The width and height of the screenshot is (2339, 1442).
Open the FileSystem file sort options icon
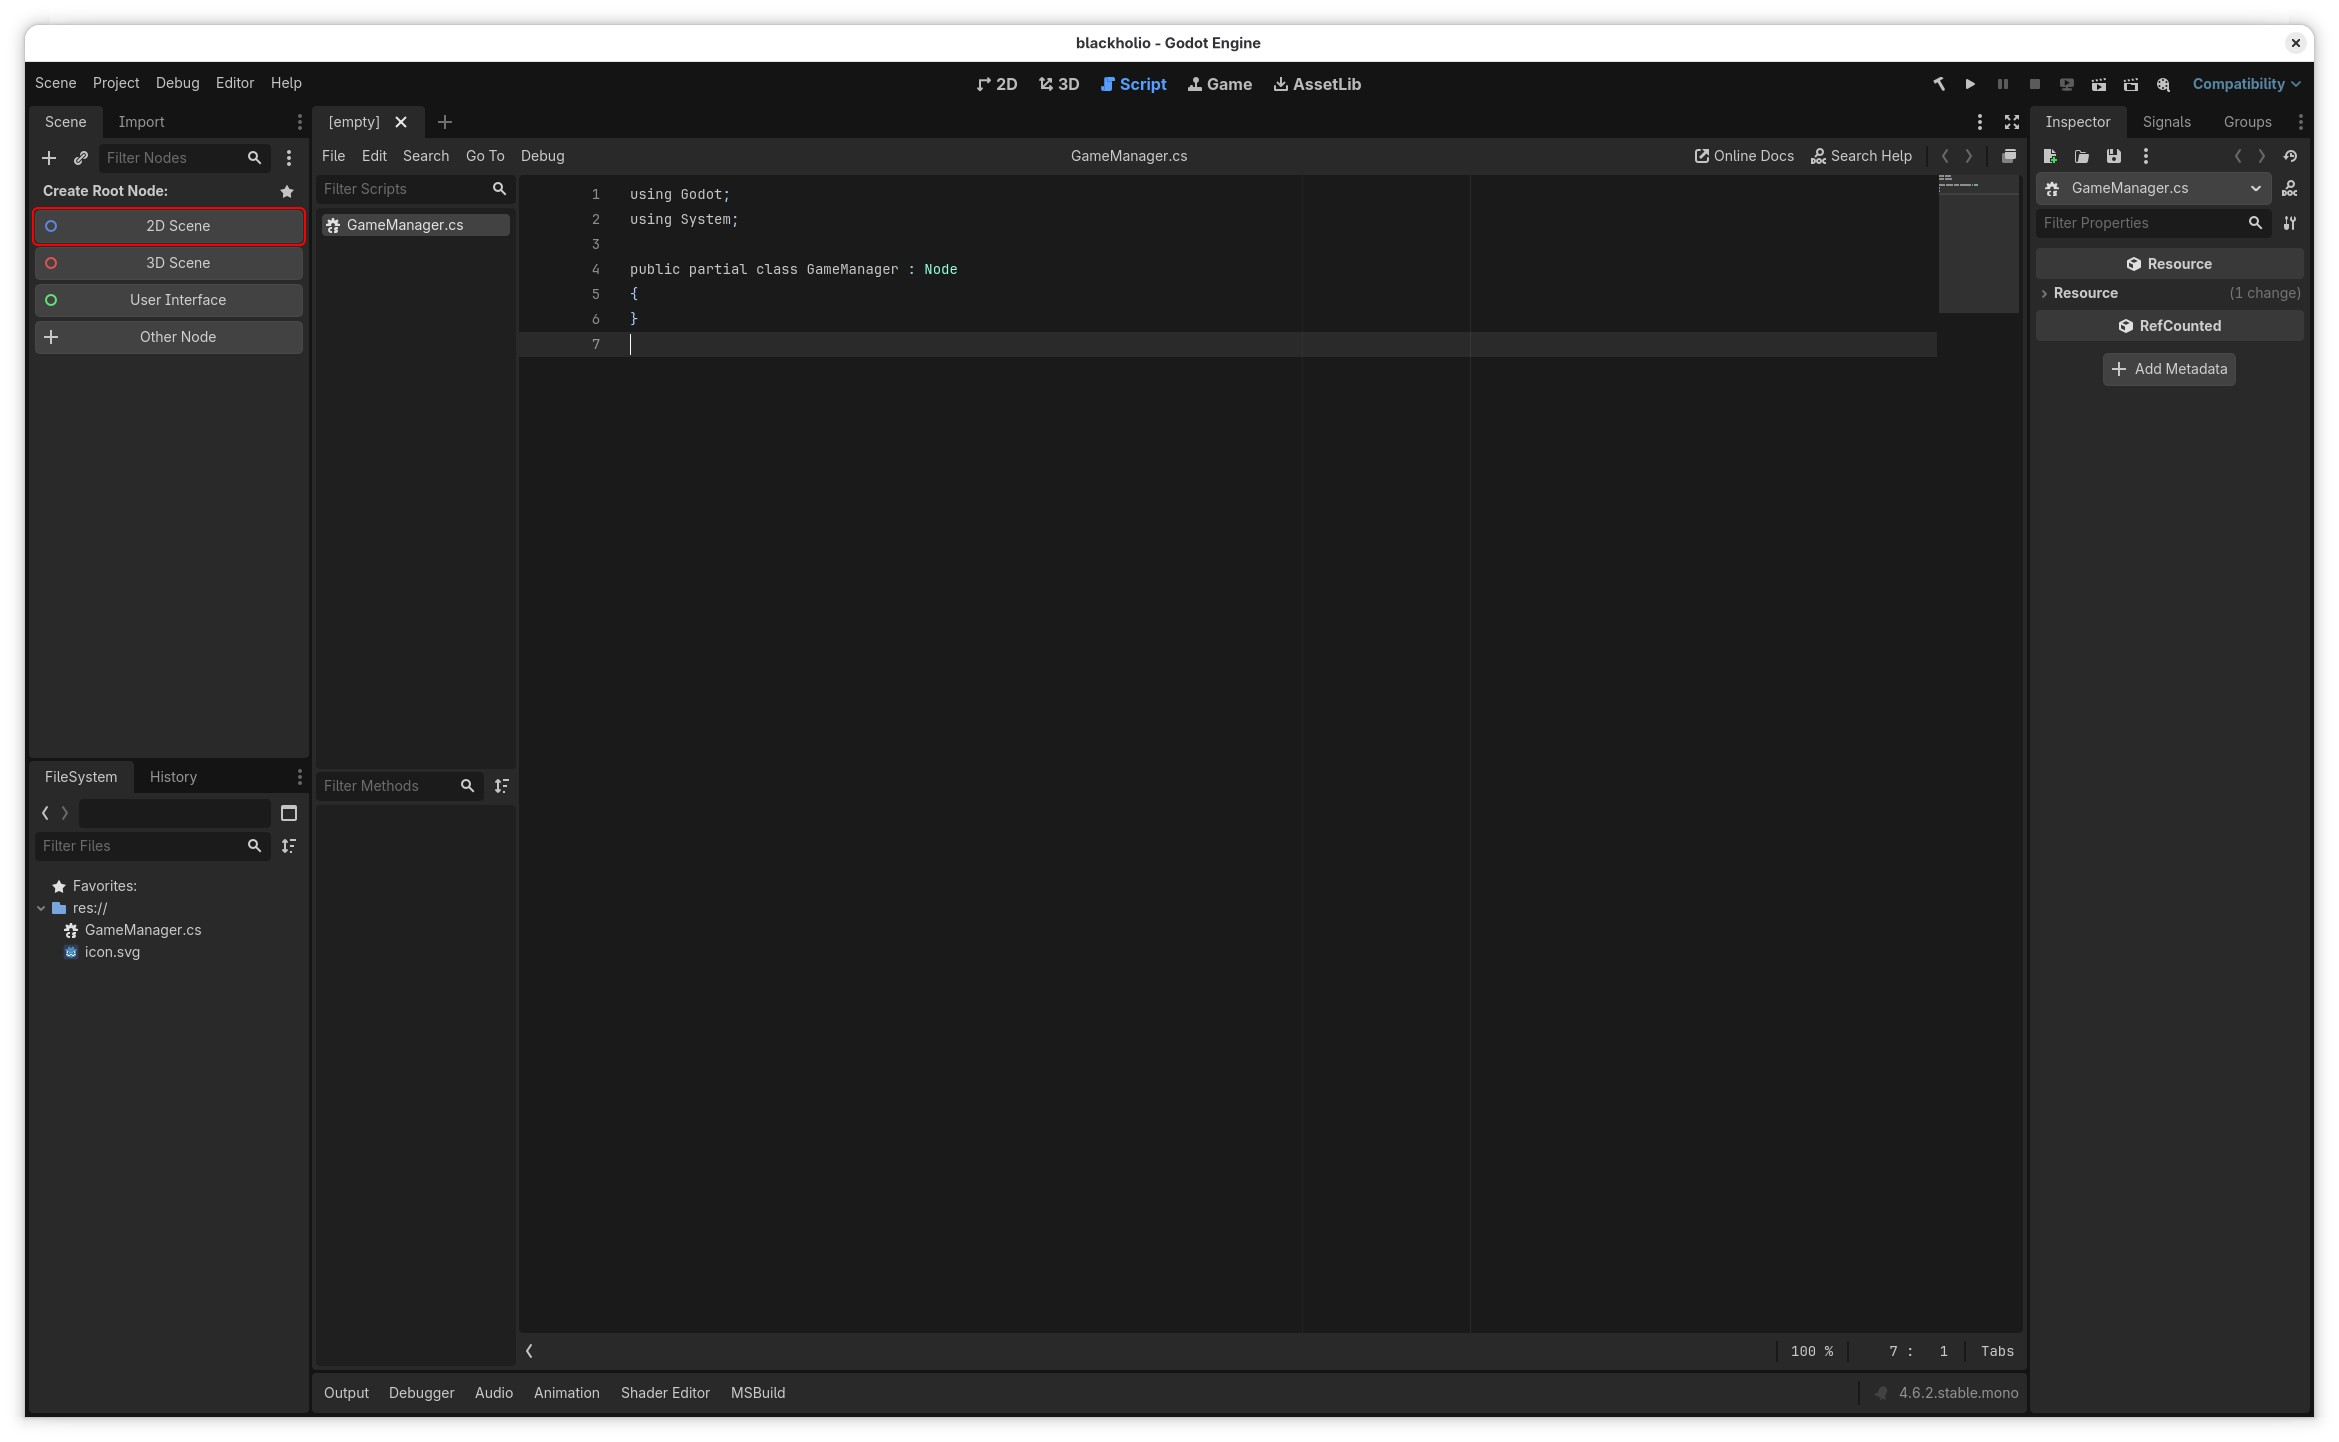tap(289, 846)
